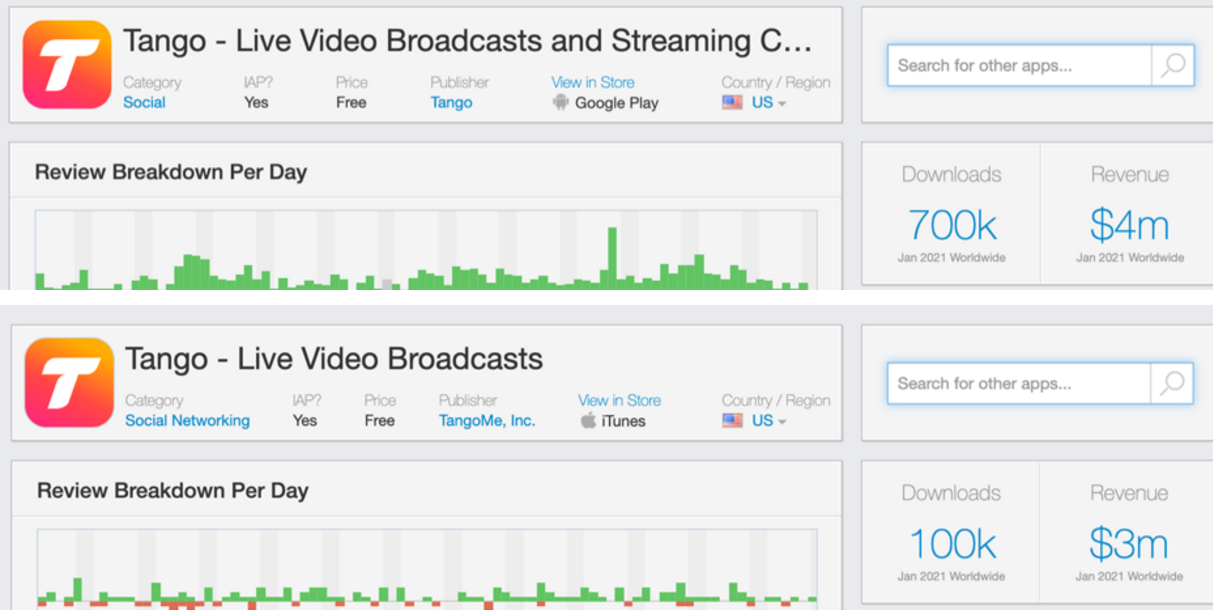Click the US flag in bottom panel

click(732, 420)
